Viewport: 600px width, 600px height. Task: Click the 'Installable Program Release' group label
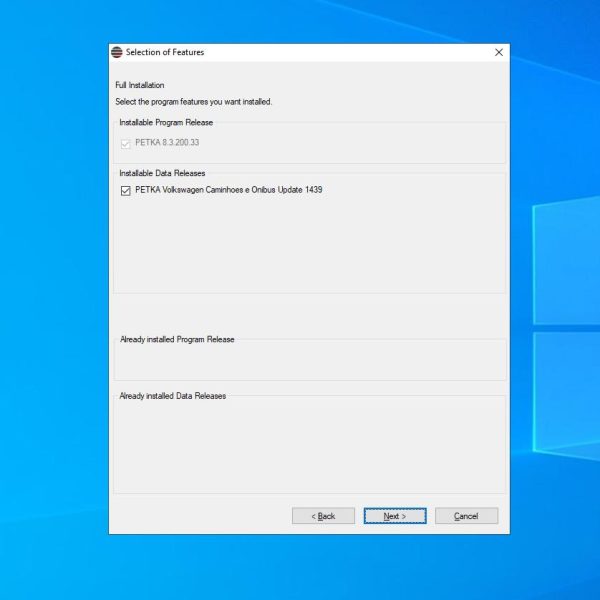pos(166,122)
